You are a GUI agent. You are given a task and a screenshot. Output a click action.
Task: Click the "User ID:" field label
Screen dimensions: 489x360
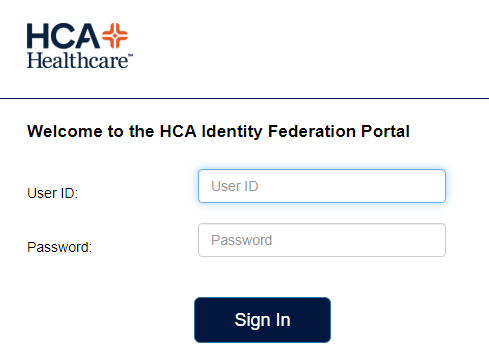pos(53,193)
